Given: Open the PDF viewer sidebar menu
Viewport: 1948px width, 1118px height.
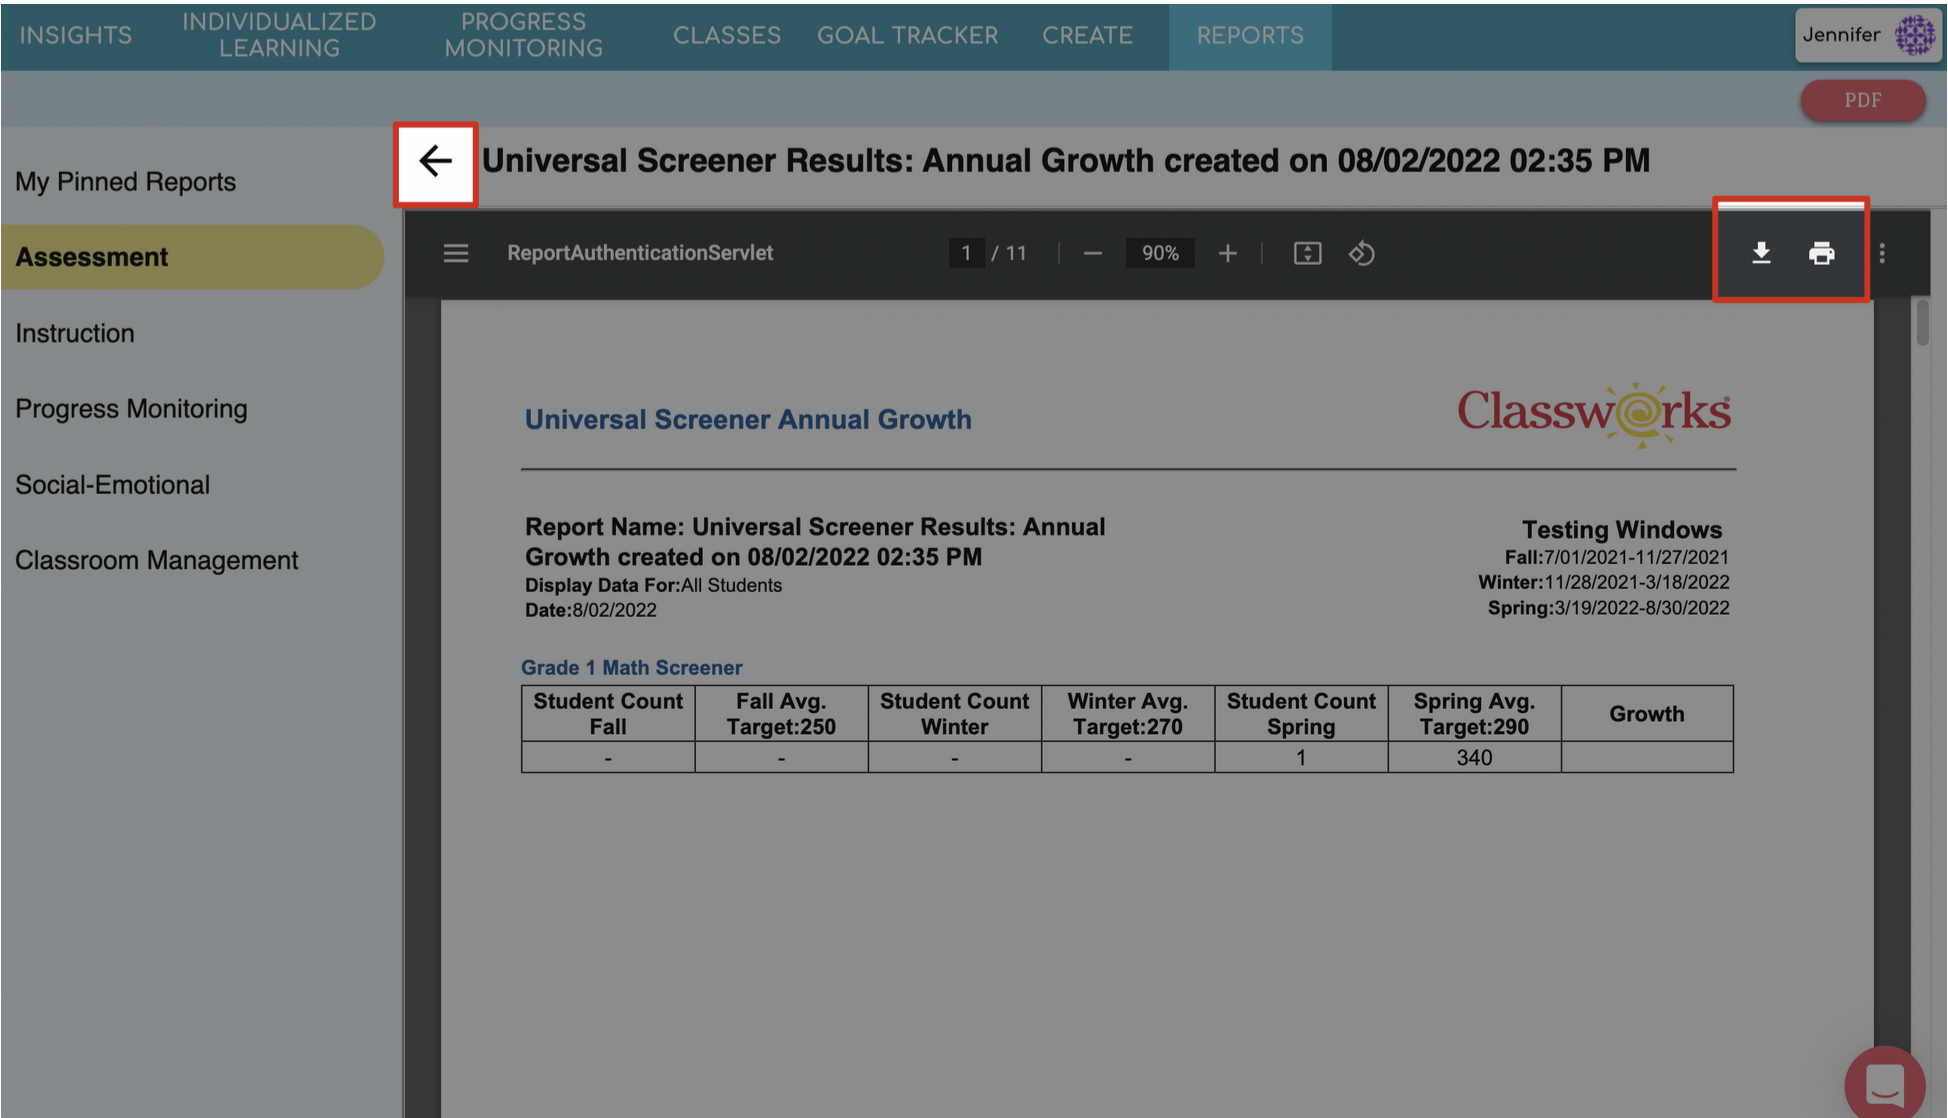Looking at the screenshot, I should (x=456, y=254).
